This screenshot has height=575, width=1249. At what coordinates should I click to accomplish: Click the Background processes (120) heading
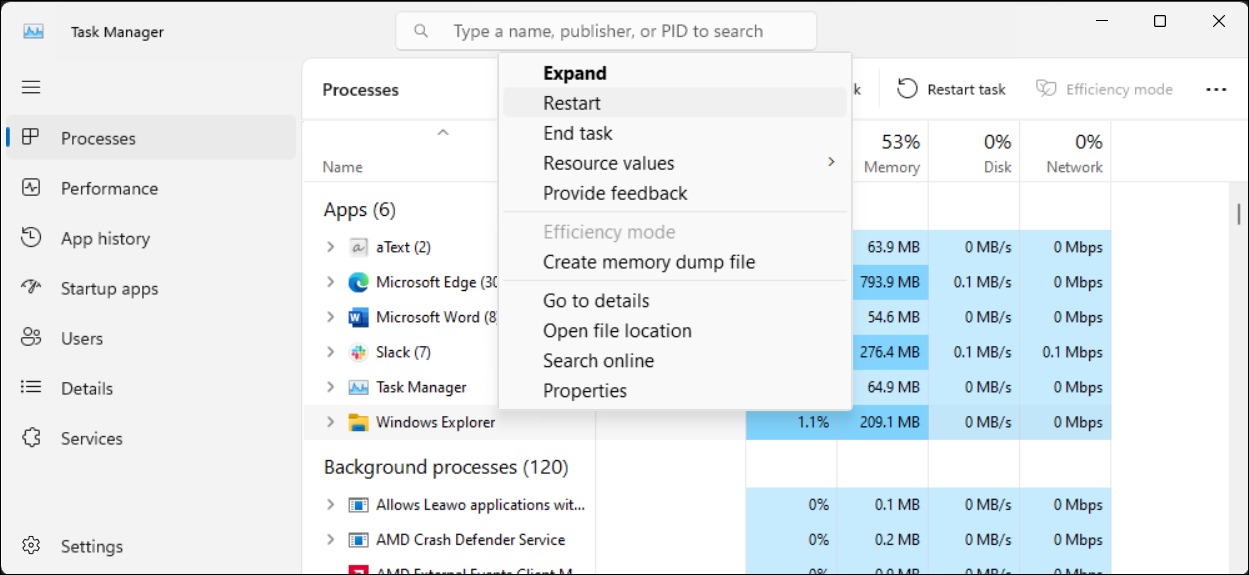pyautogui.click(x=446, y=467)
